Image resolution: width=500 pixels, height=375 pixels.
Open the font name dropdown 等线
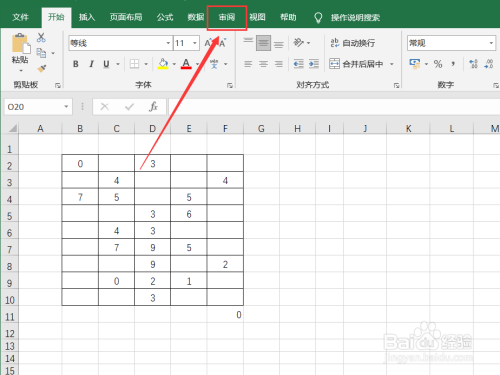168,43
